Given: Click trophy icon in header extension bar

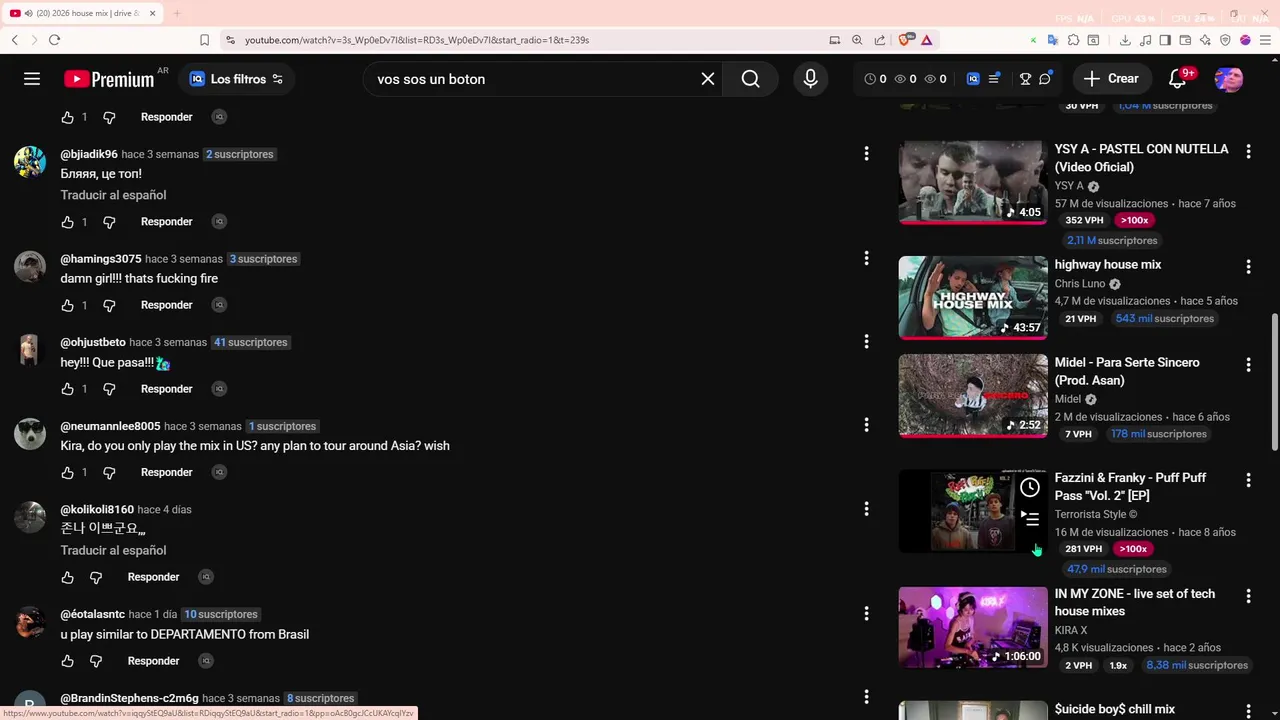Looking at the screenshot, I should (1025, 79).
